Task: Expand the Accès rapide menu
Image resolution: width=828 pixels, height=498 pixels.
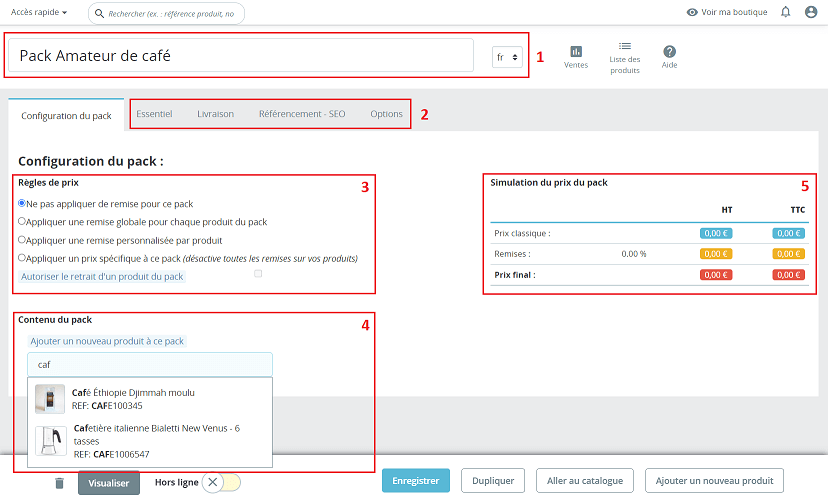Action: pos(39,12)
